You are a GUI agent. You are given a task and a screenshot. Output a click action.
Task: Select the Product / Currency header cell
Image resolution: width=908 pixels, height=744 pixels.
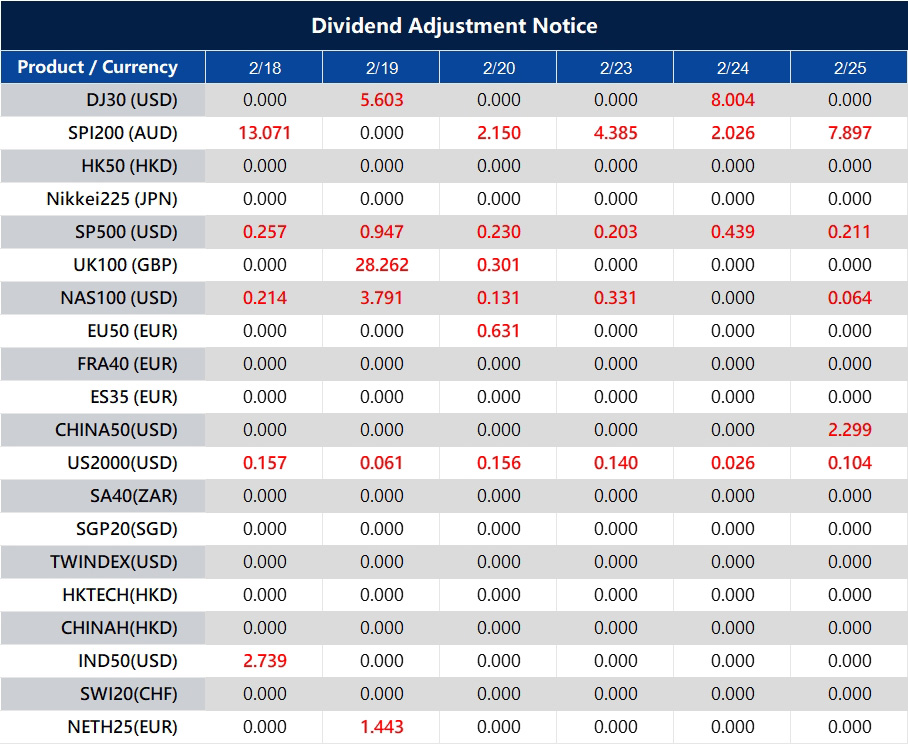pos(103,67)
